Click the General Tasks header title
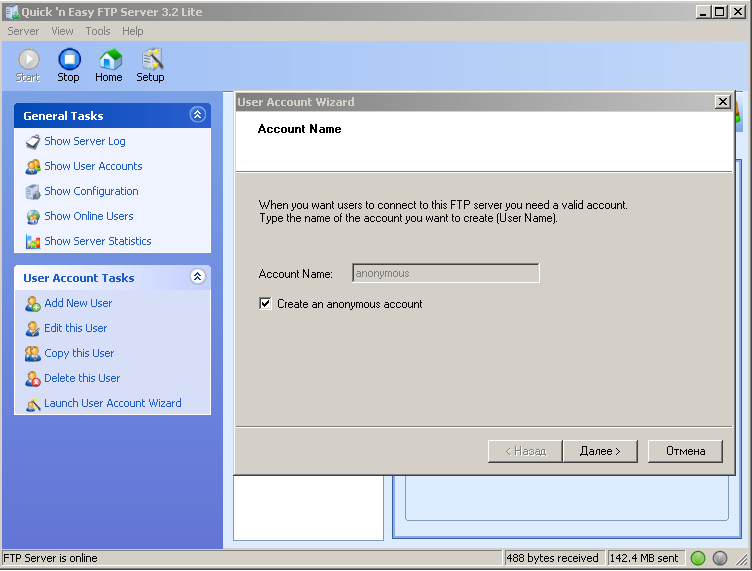The width and height of the screenshot is (752, 571). [x=63, y=116]
